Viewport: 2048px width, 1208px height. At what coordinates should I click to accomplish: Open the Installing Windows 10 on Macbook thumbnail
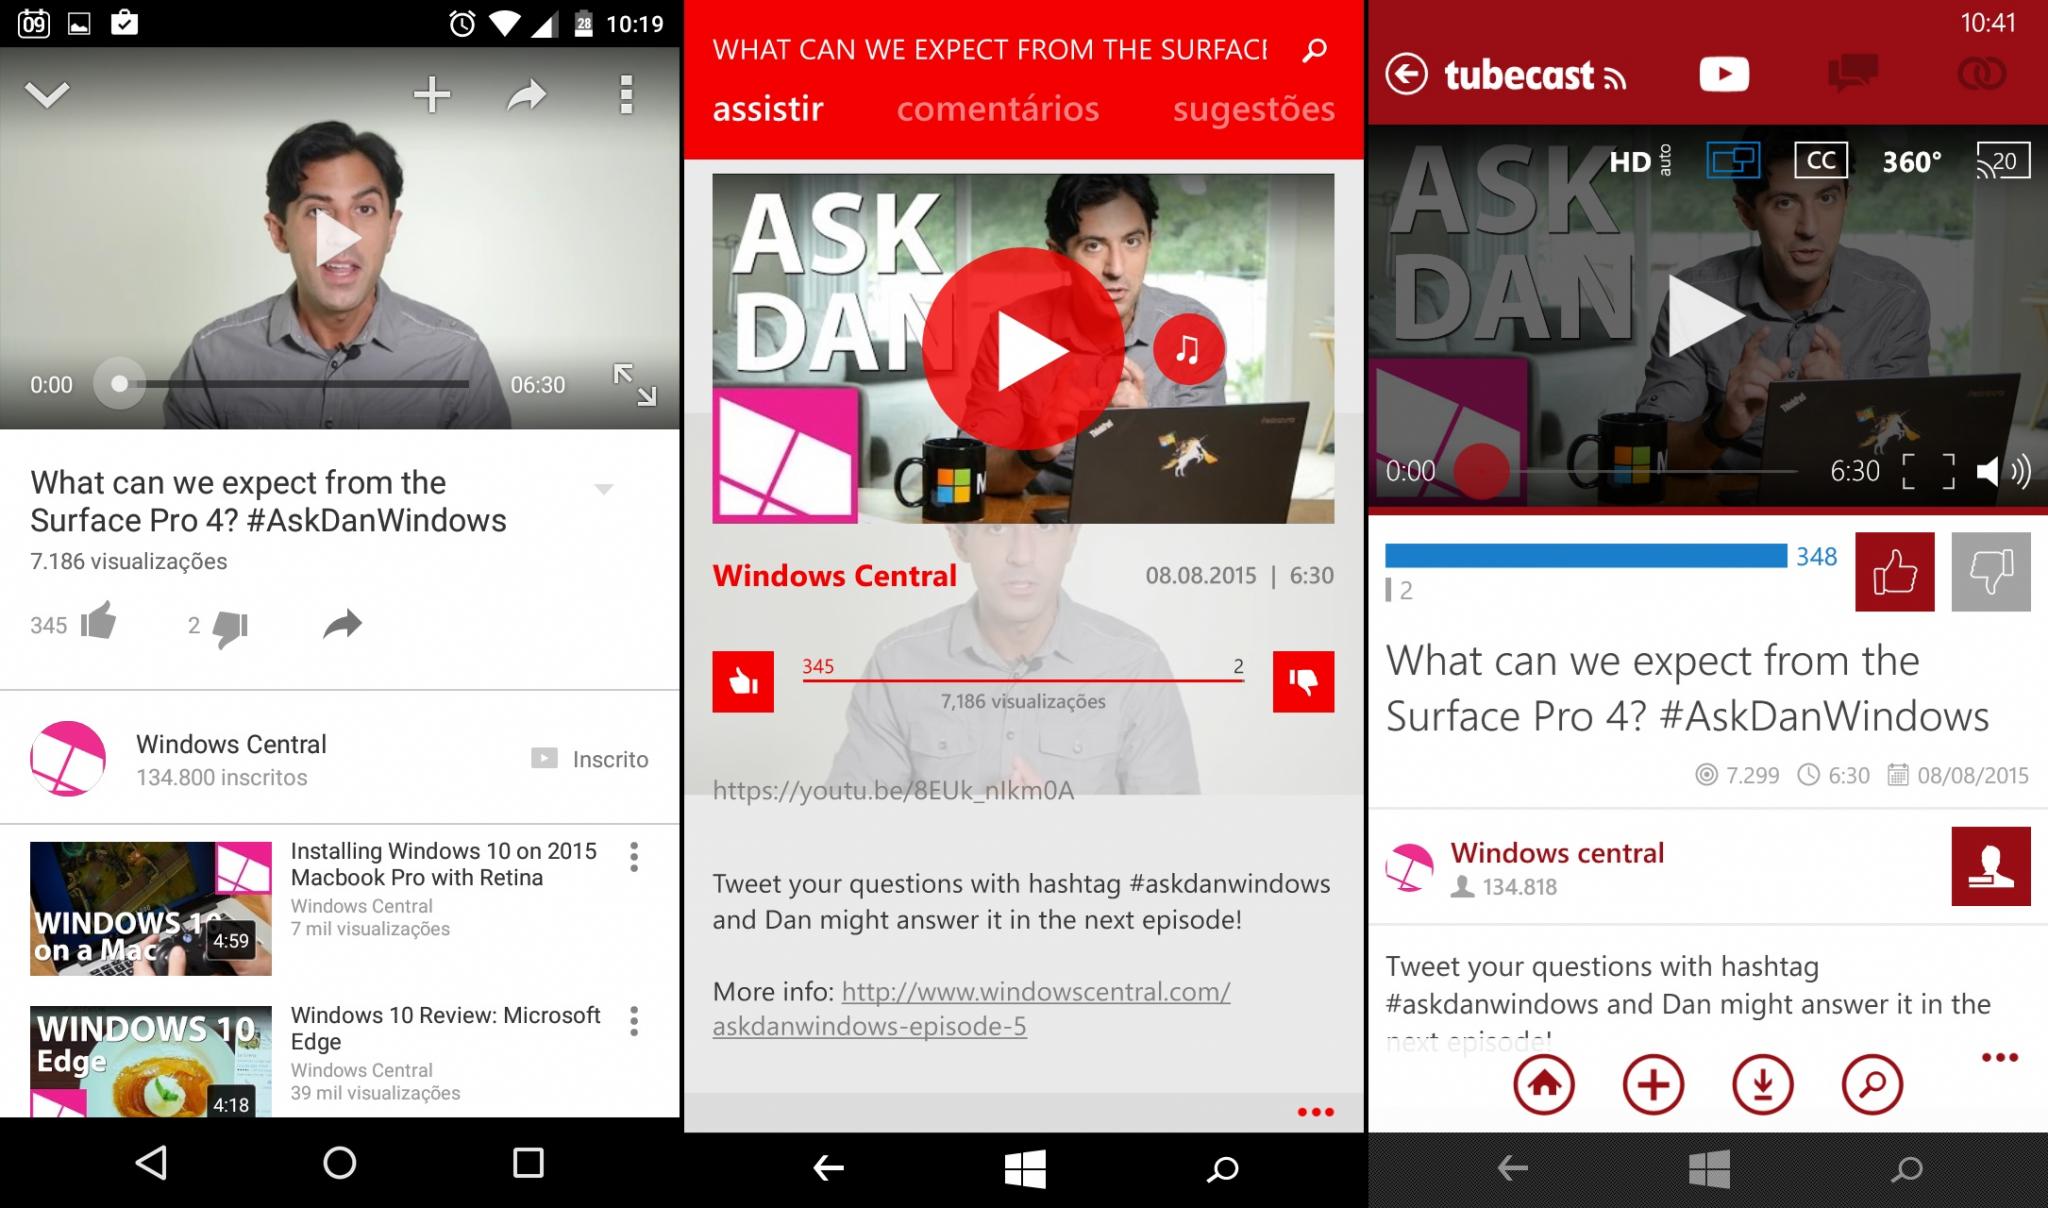coord(151,909)
